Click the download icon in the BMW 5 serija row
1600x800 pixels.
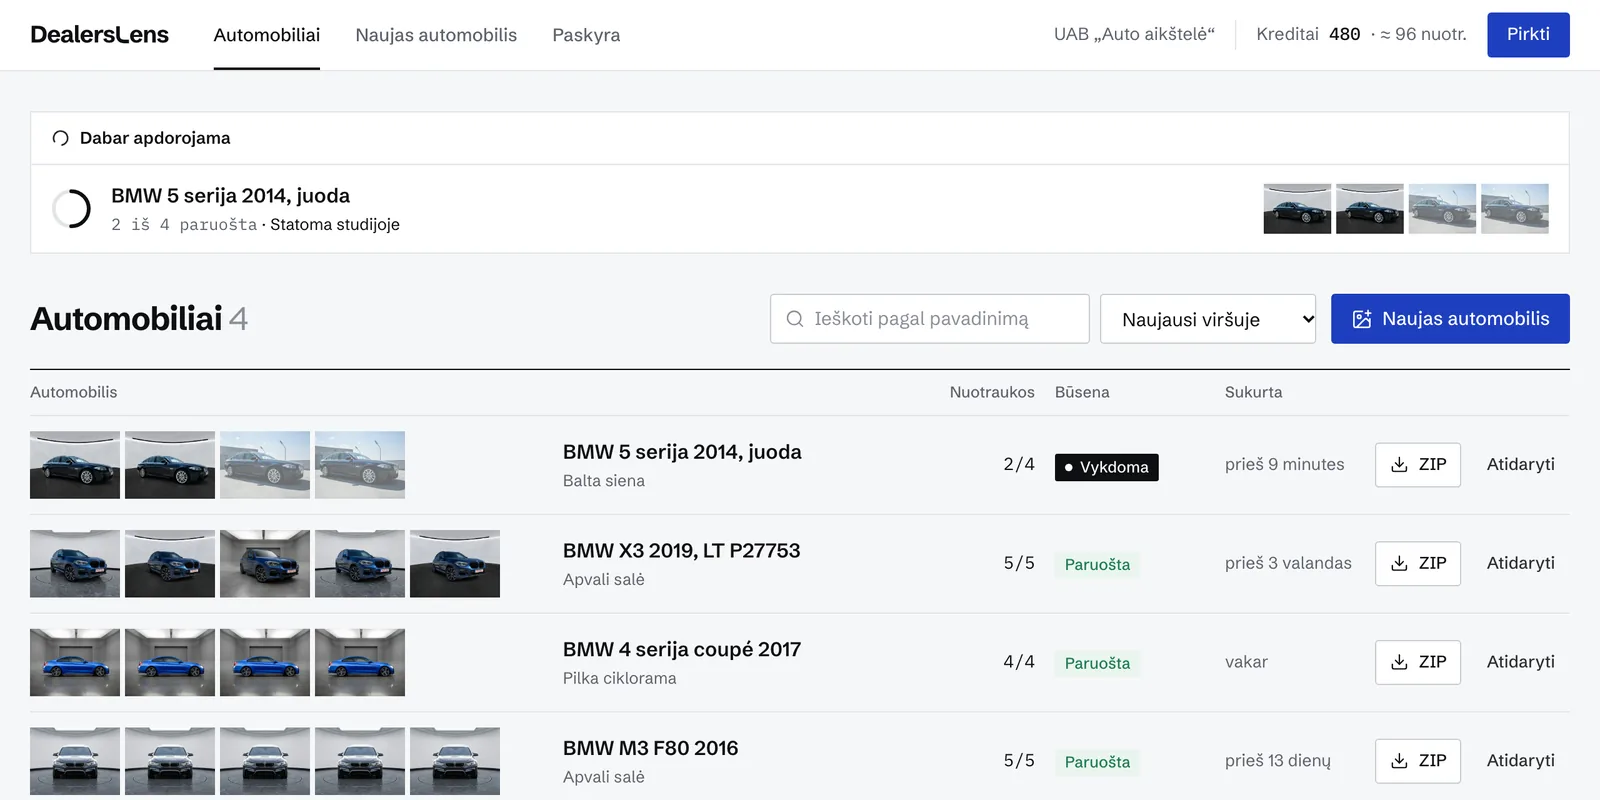1400,465
